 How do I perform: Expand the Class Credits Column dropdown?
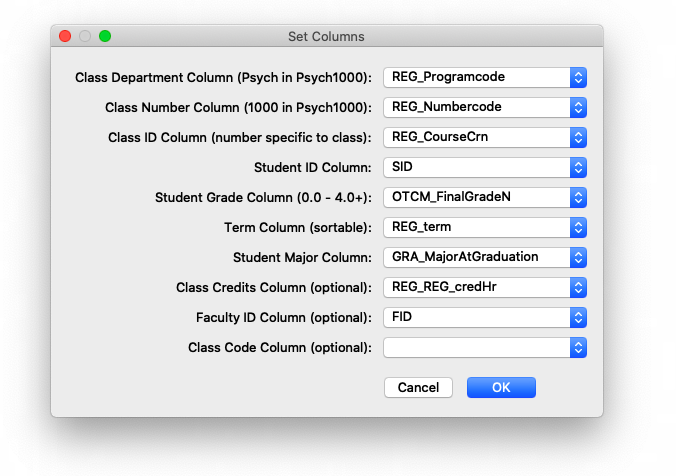click(485, 287)
